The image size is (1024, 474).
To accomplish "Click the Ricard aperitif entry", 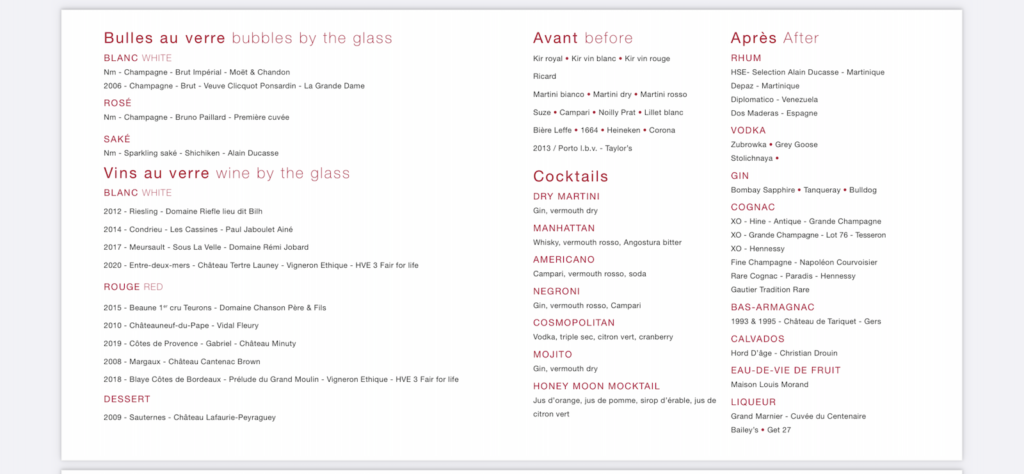I will (545, 76).
